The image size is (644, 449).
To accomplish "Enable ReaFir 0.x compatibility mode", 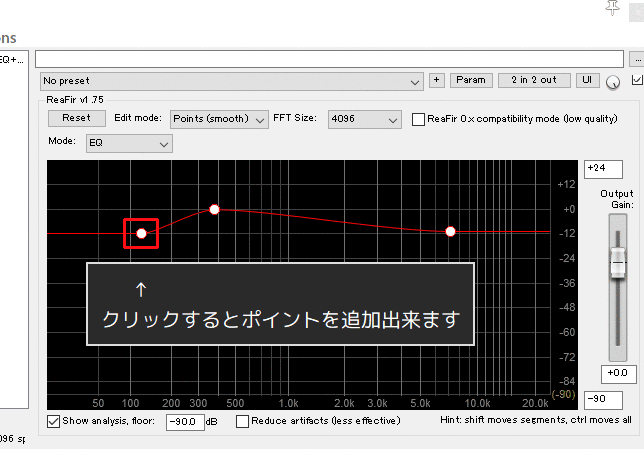I will tap(419, 119).
